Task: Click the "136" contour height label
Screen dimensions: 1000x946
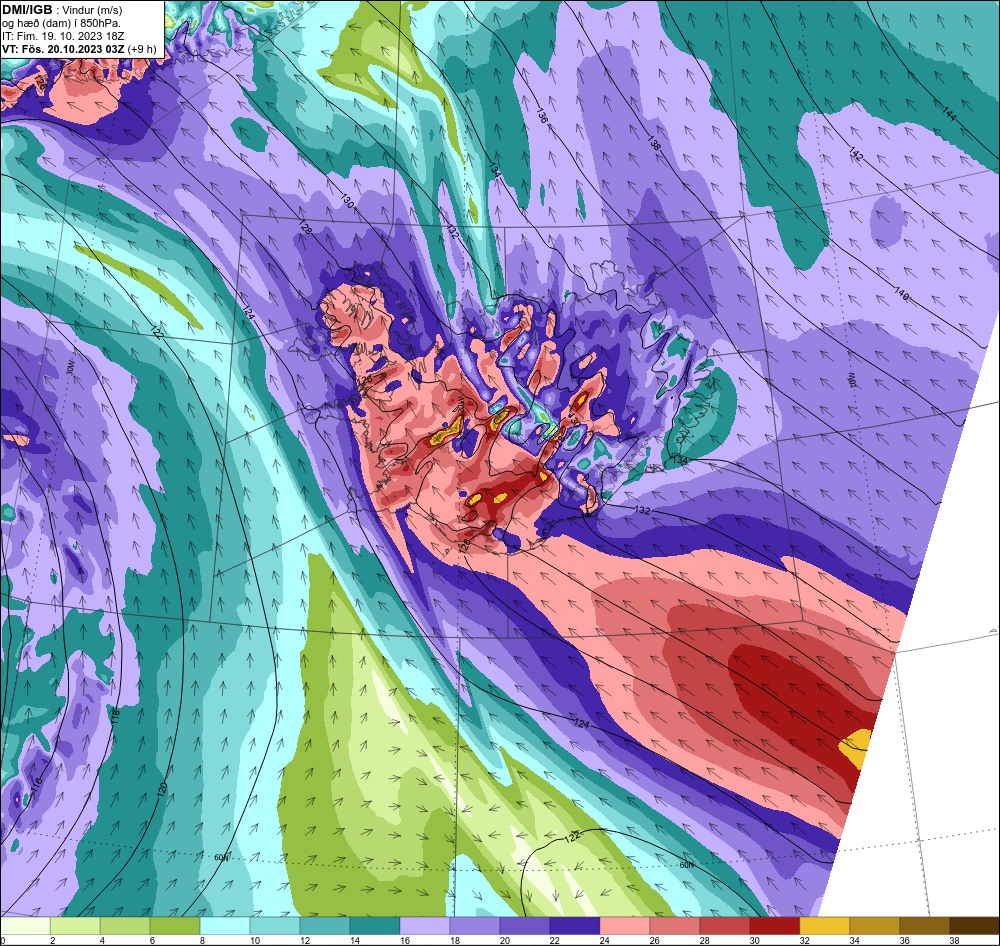Action: (541, 115)
